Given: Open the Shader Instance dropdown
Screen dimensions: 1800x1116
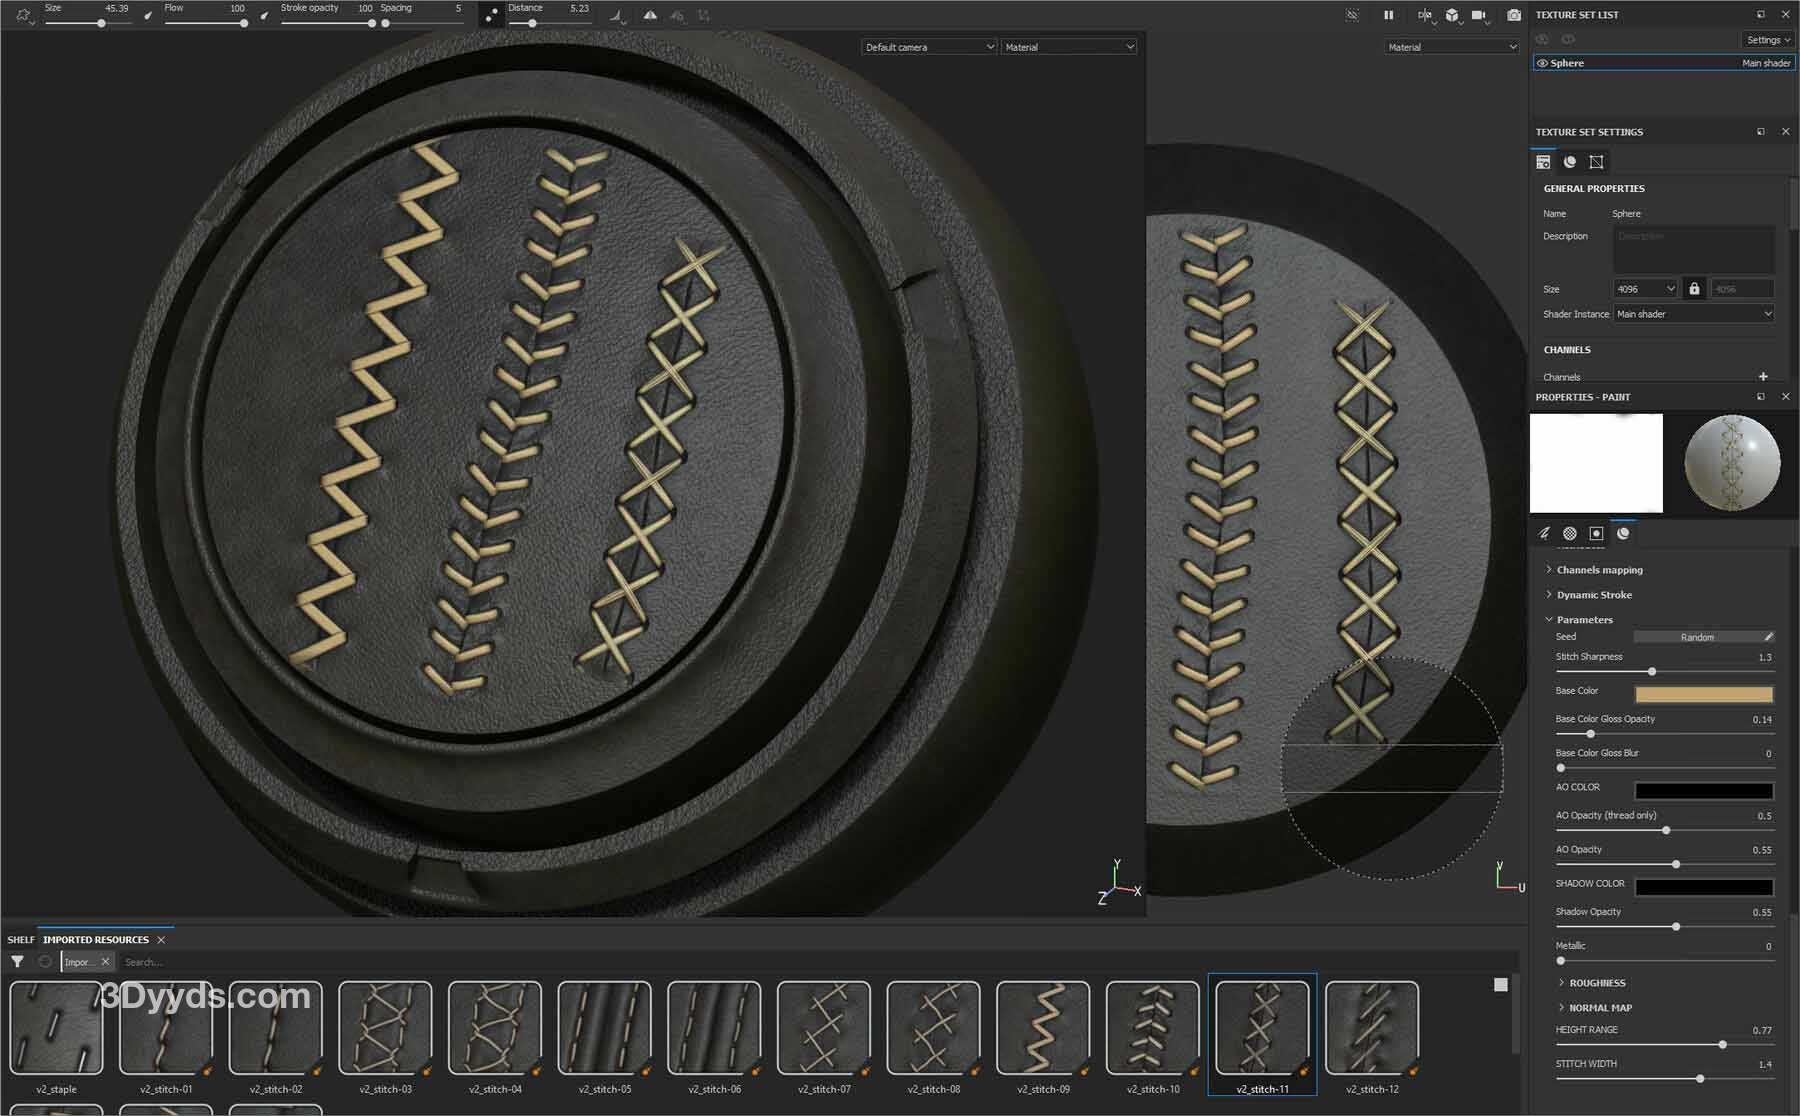Looking at the screenshot, I should tap(1694, 314).
